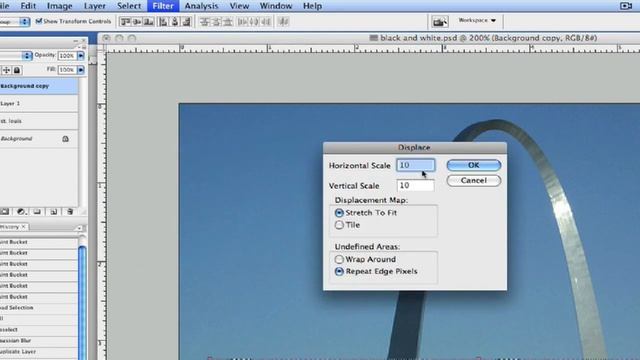
Task: Close the History tab with its x
Action: point(24,227)
